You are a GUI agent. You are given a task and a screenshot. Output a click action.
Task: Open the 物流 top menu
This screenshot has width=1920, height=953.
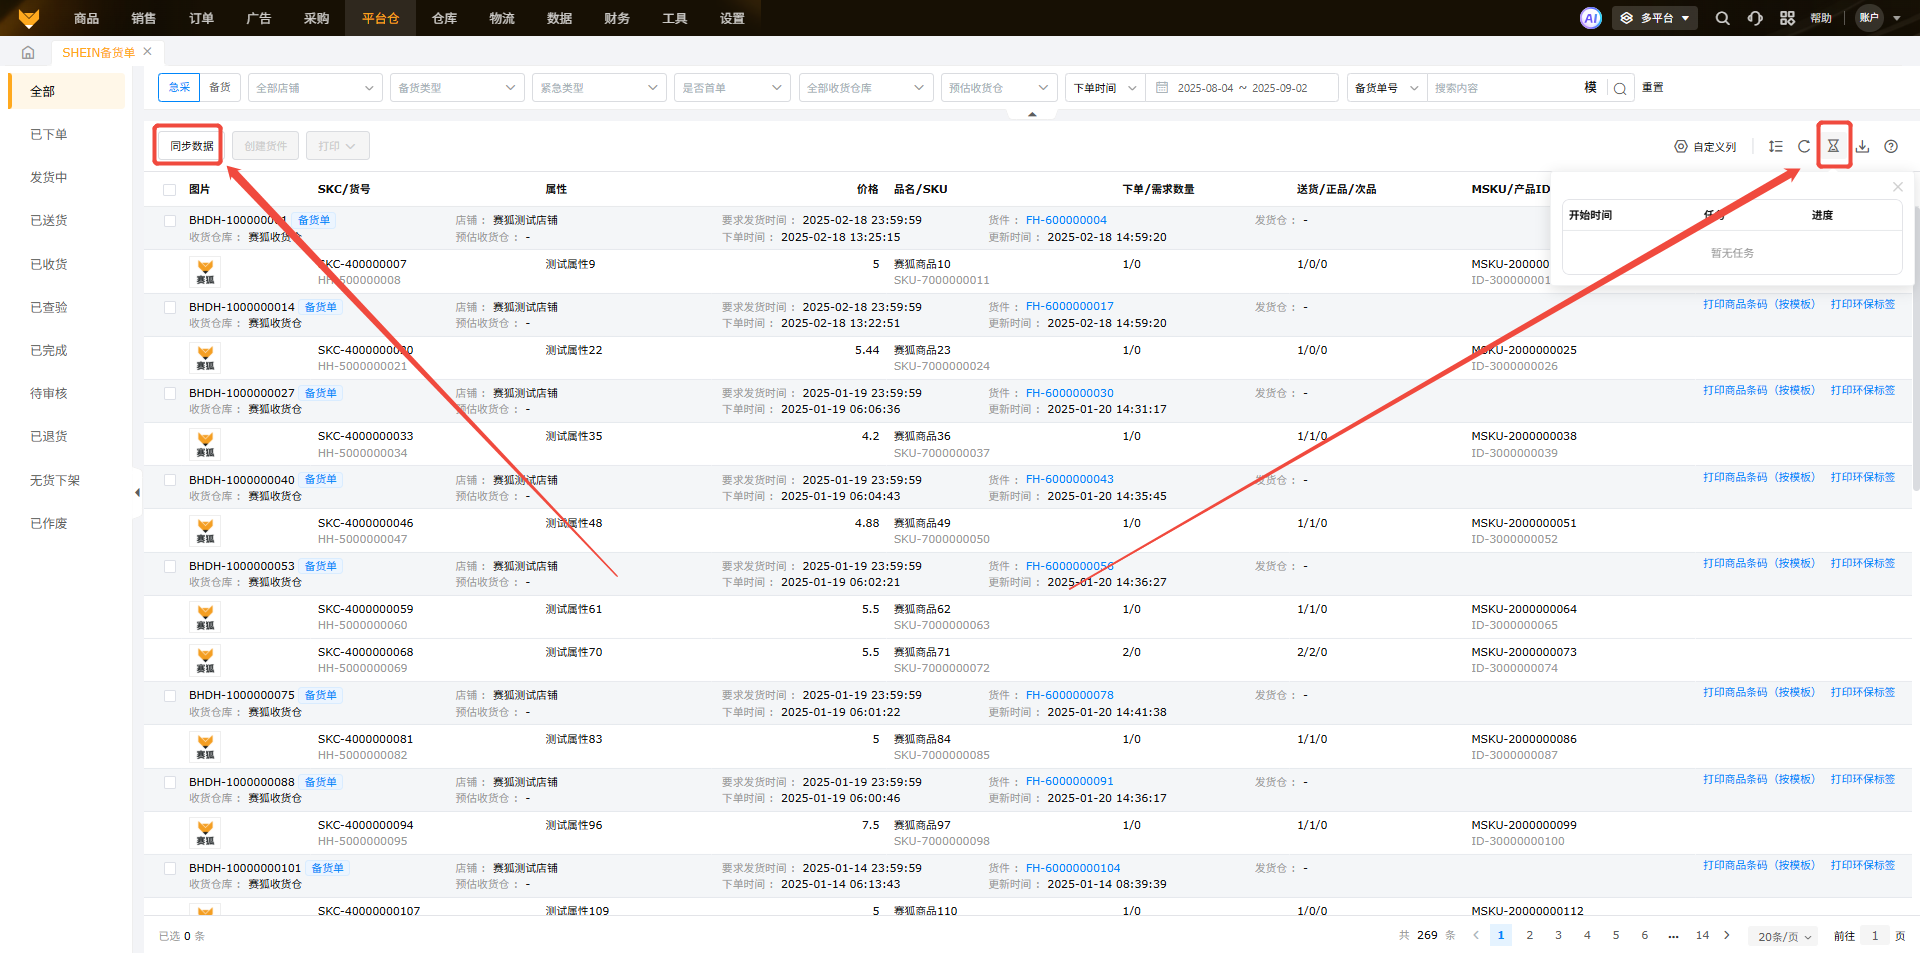[x=502, y=18]
